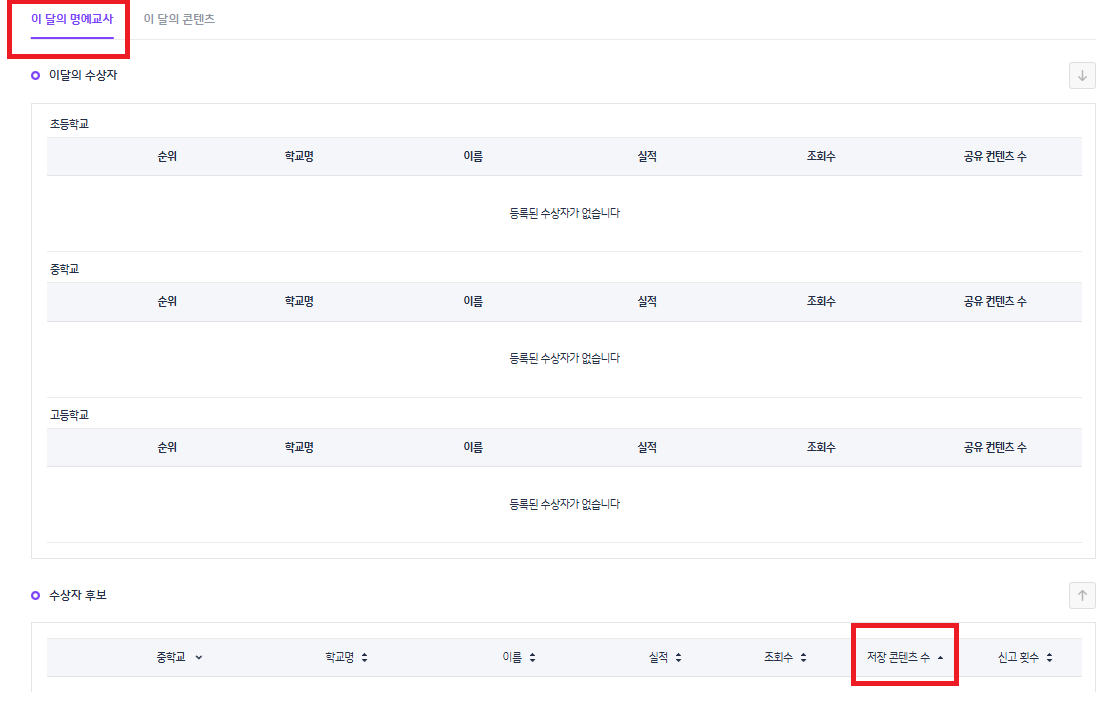This screenshot has width=1111, height=709.
Task: Sort the candidate list by 조회수 arrows
Action: click(x=804, y=658)
